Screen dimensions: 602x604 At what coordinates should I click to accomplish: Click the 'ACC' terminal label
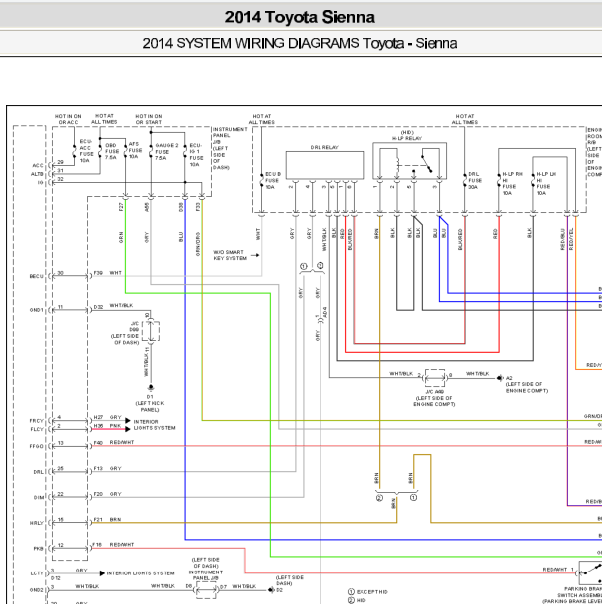coord(38,166)
